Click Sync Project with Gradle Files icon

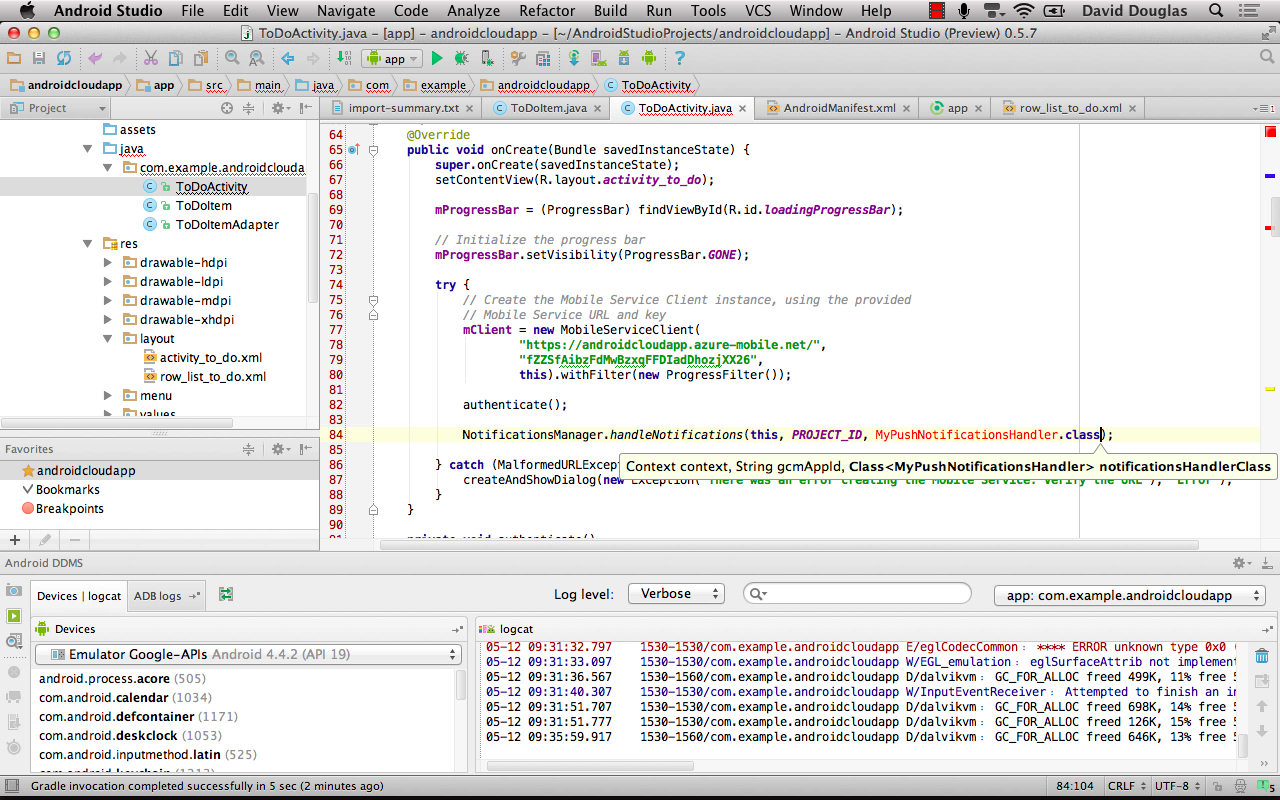(574, 58)
